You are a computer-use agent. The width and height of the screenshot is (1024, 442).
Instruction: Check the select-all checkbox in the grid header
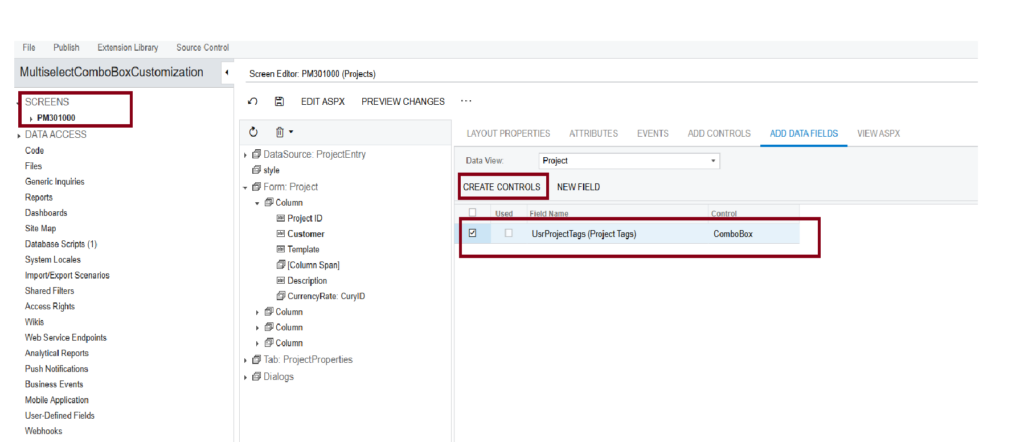tap(472, 212)
